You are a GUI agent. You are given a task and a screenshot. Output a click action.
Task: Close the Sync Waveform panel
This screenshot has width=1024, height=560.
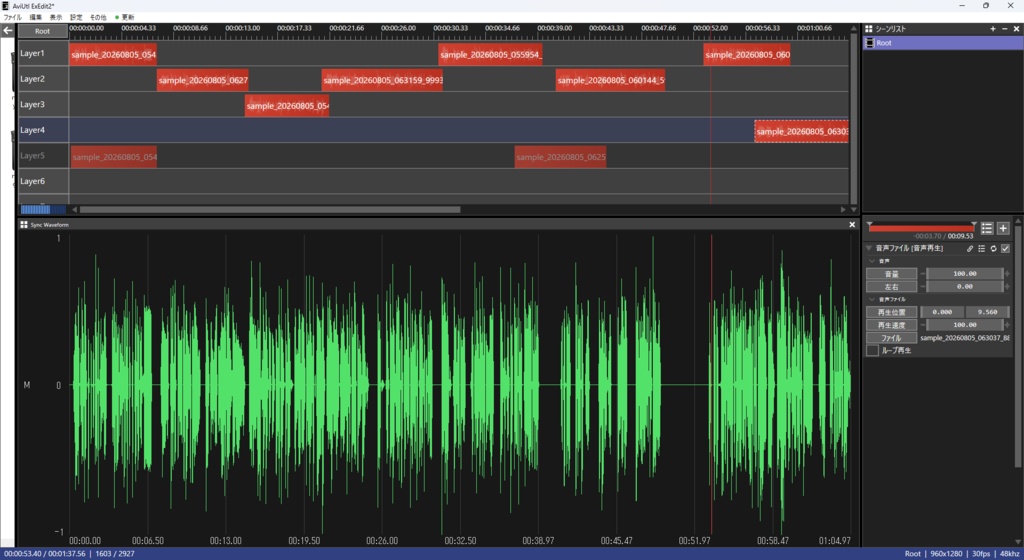point(852,225)
